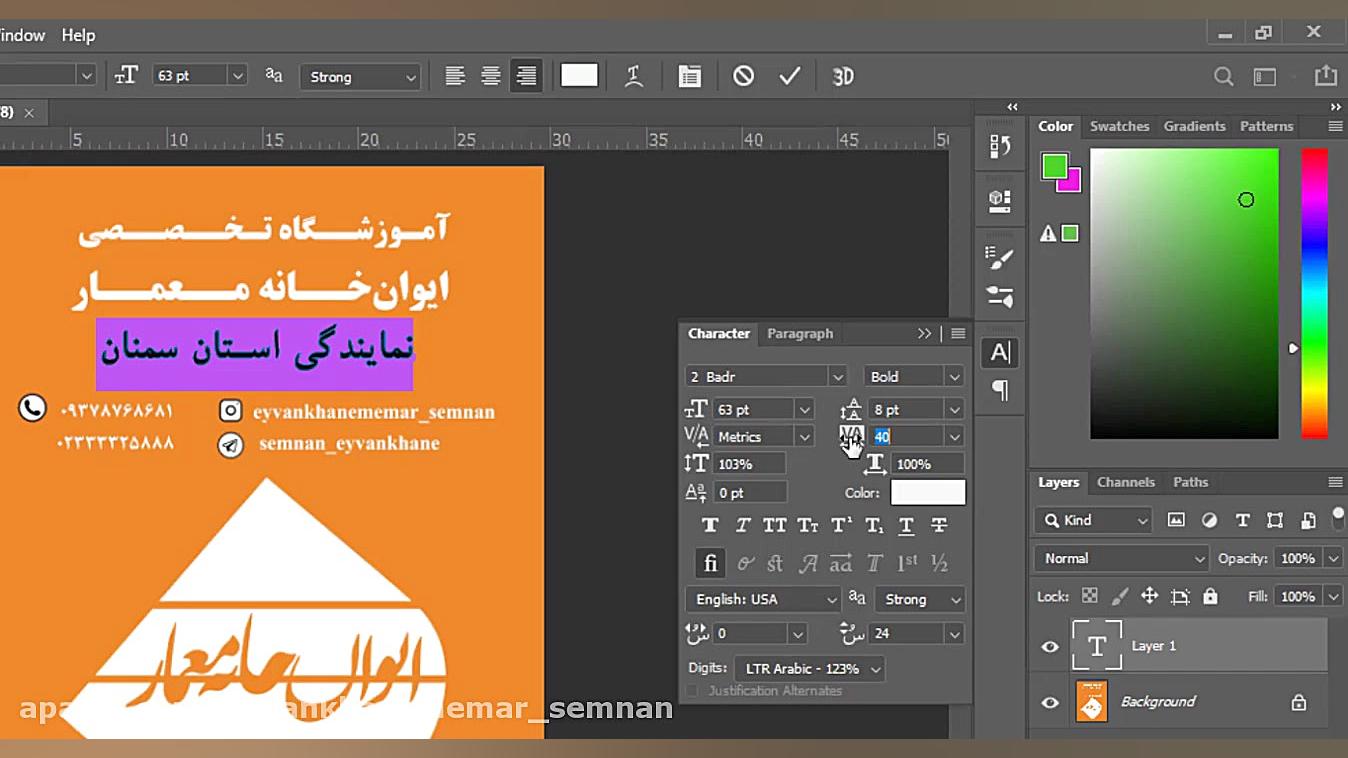This screenshot has height=758, width=1348.
Task: Apply Strikethrough to the text
Action: [x=938, y=525]
